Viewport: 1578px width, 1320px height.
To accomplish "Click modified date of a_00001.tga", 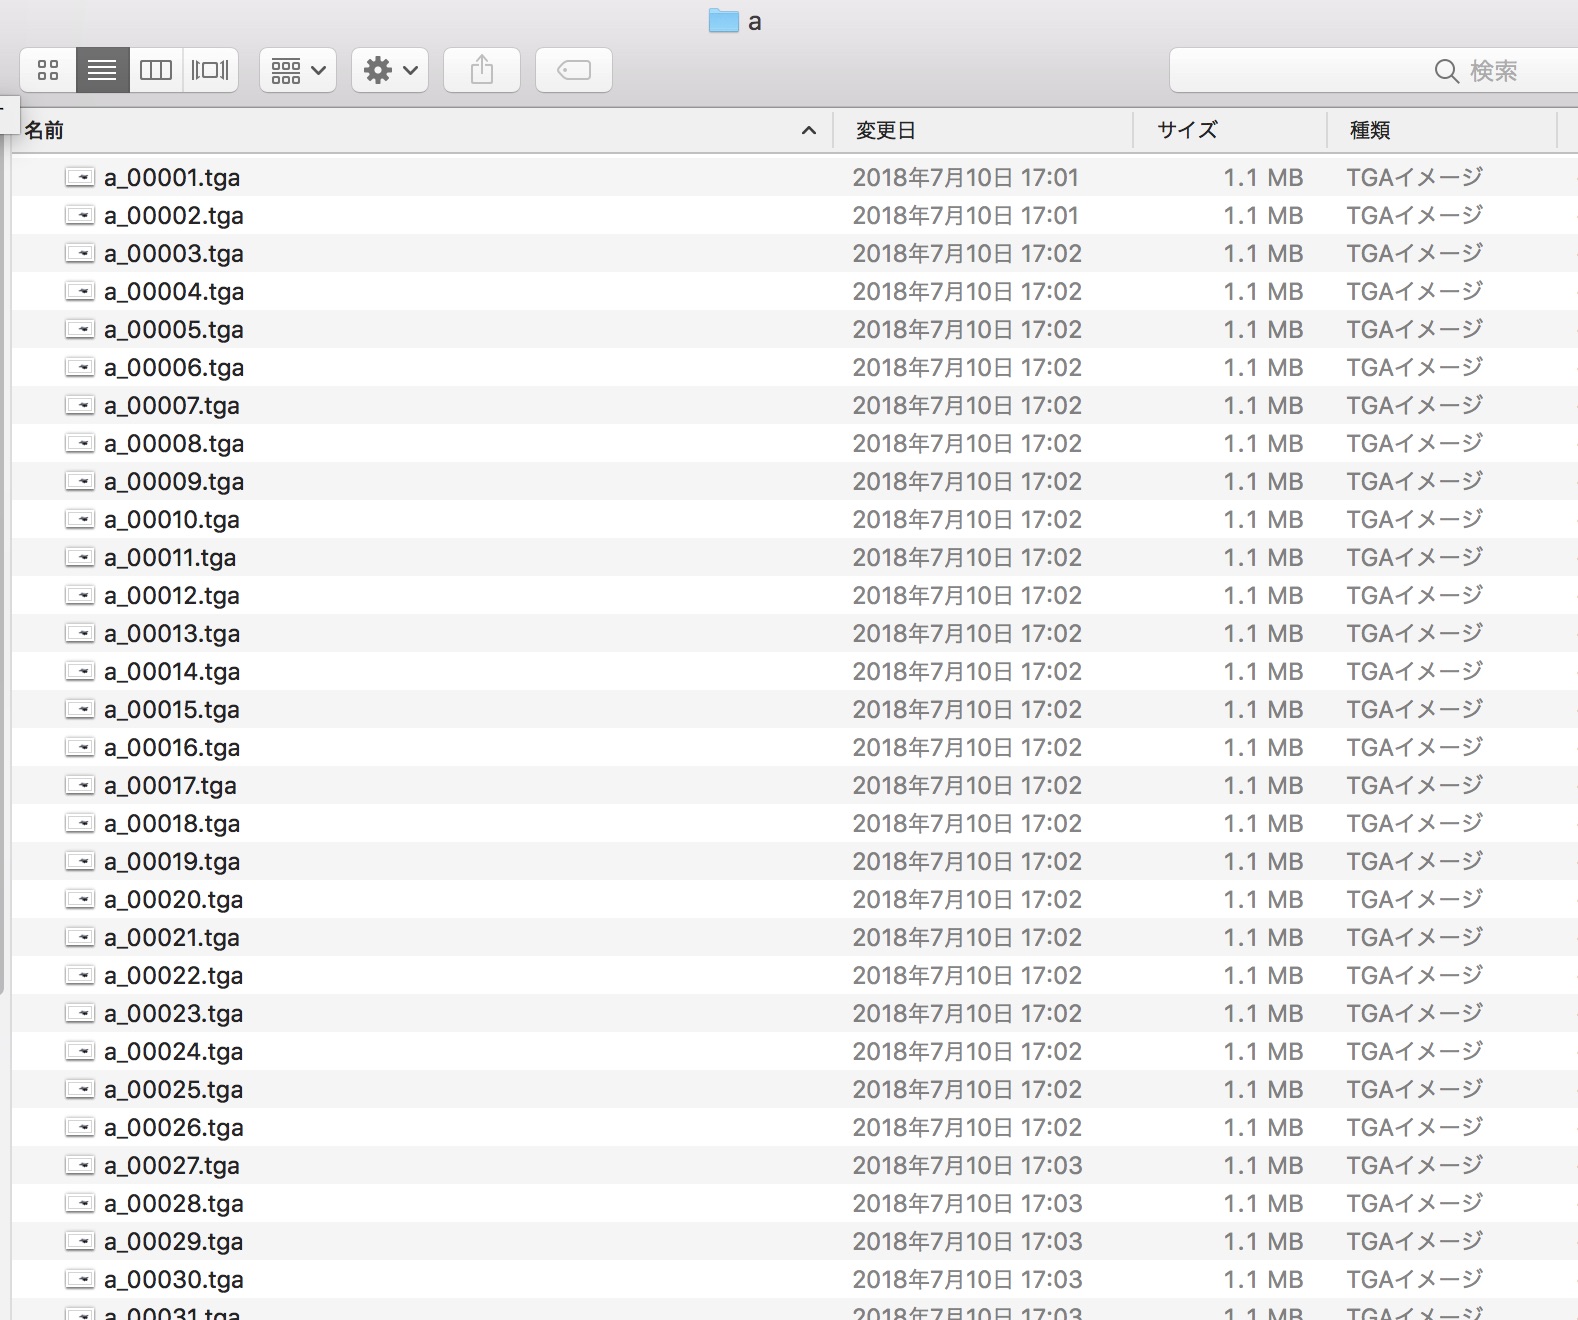I will pyautogui.click(x=966, y=177).
